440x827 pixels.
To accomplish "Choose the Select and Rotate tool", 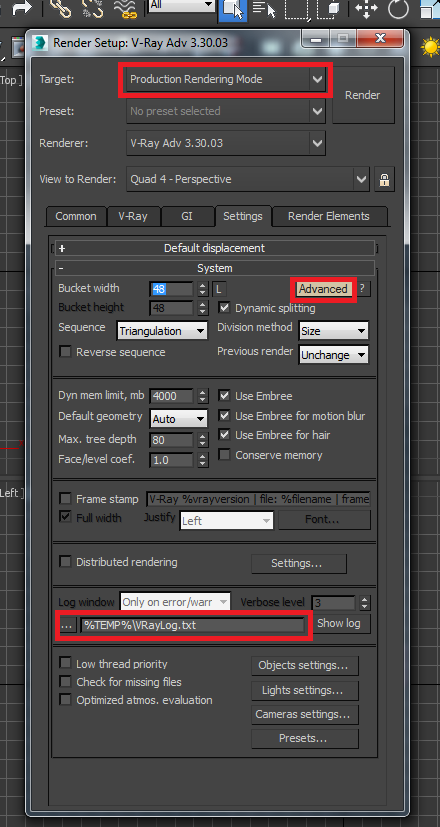I will pyautogui.click(x=399, y=9).
